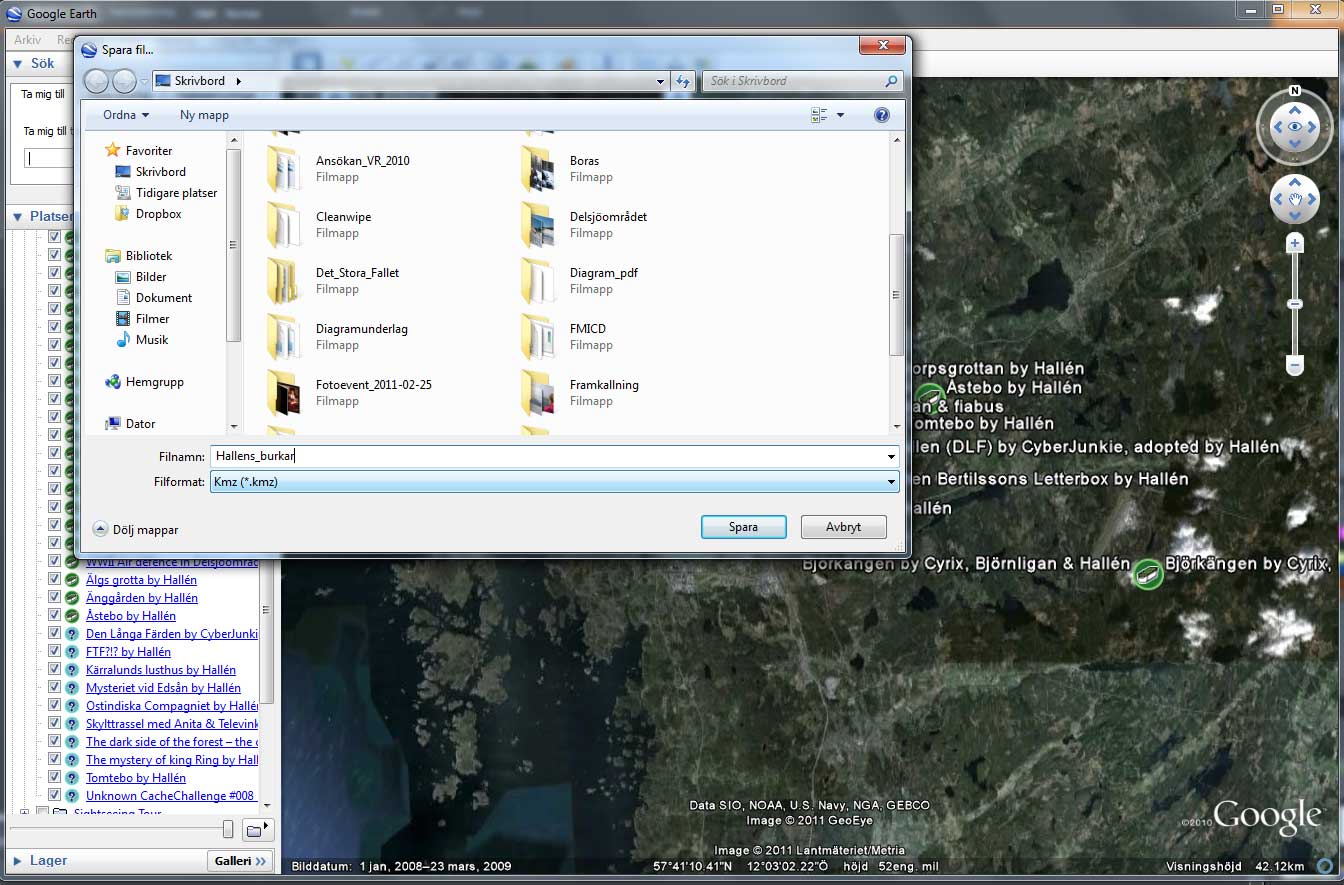Click the north N compass indicator
1344x885 pixels.
pyautogui.click(x=1295, y=90)
